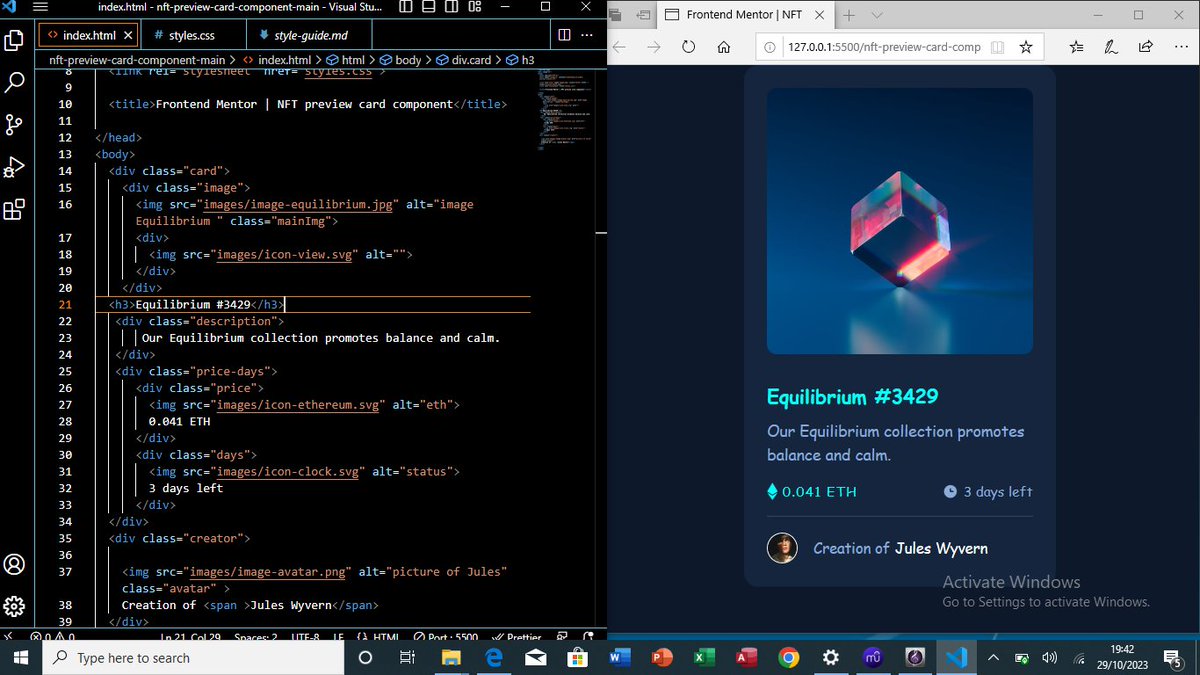
Task: Stop Live Server on Port 5500
Action: tap(446, 636)
